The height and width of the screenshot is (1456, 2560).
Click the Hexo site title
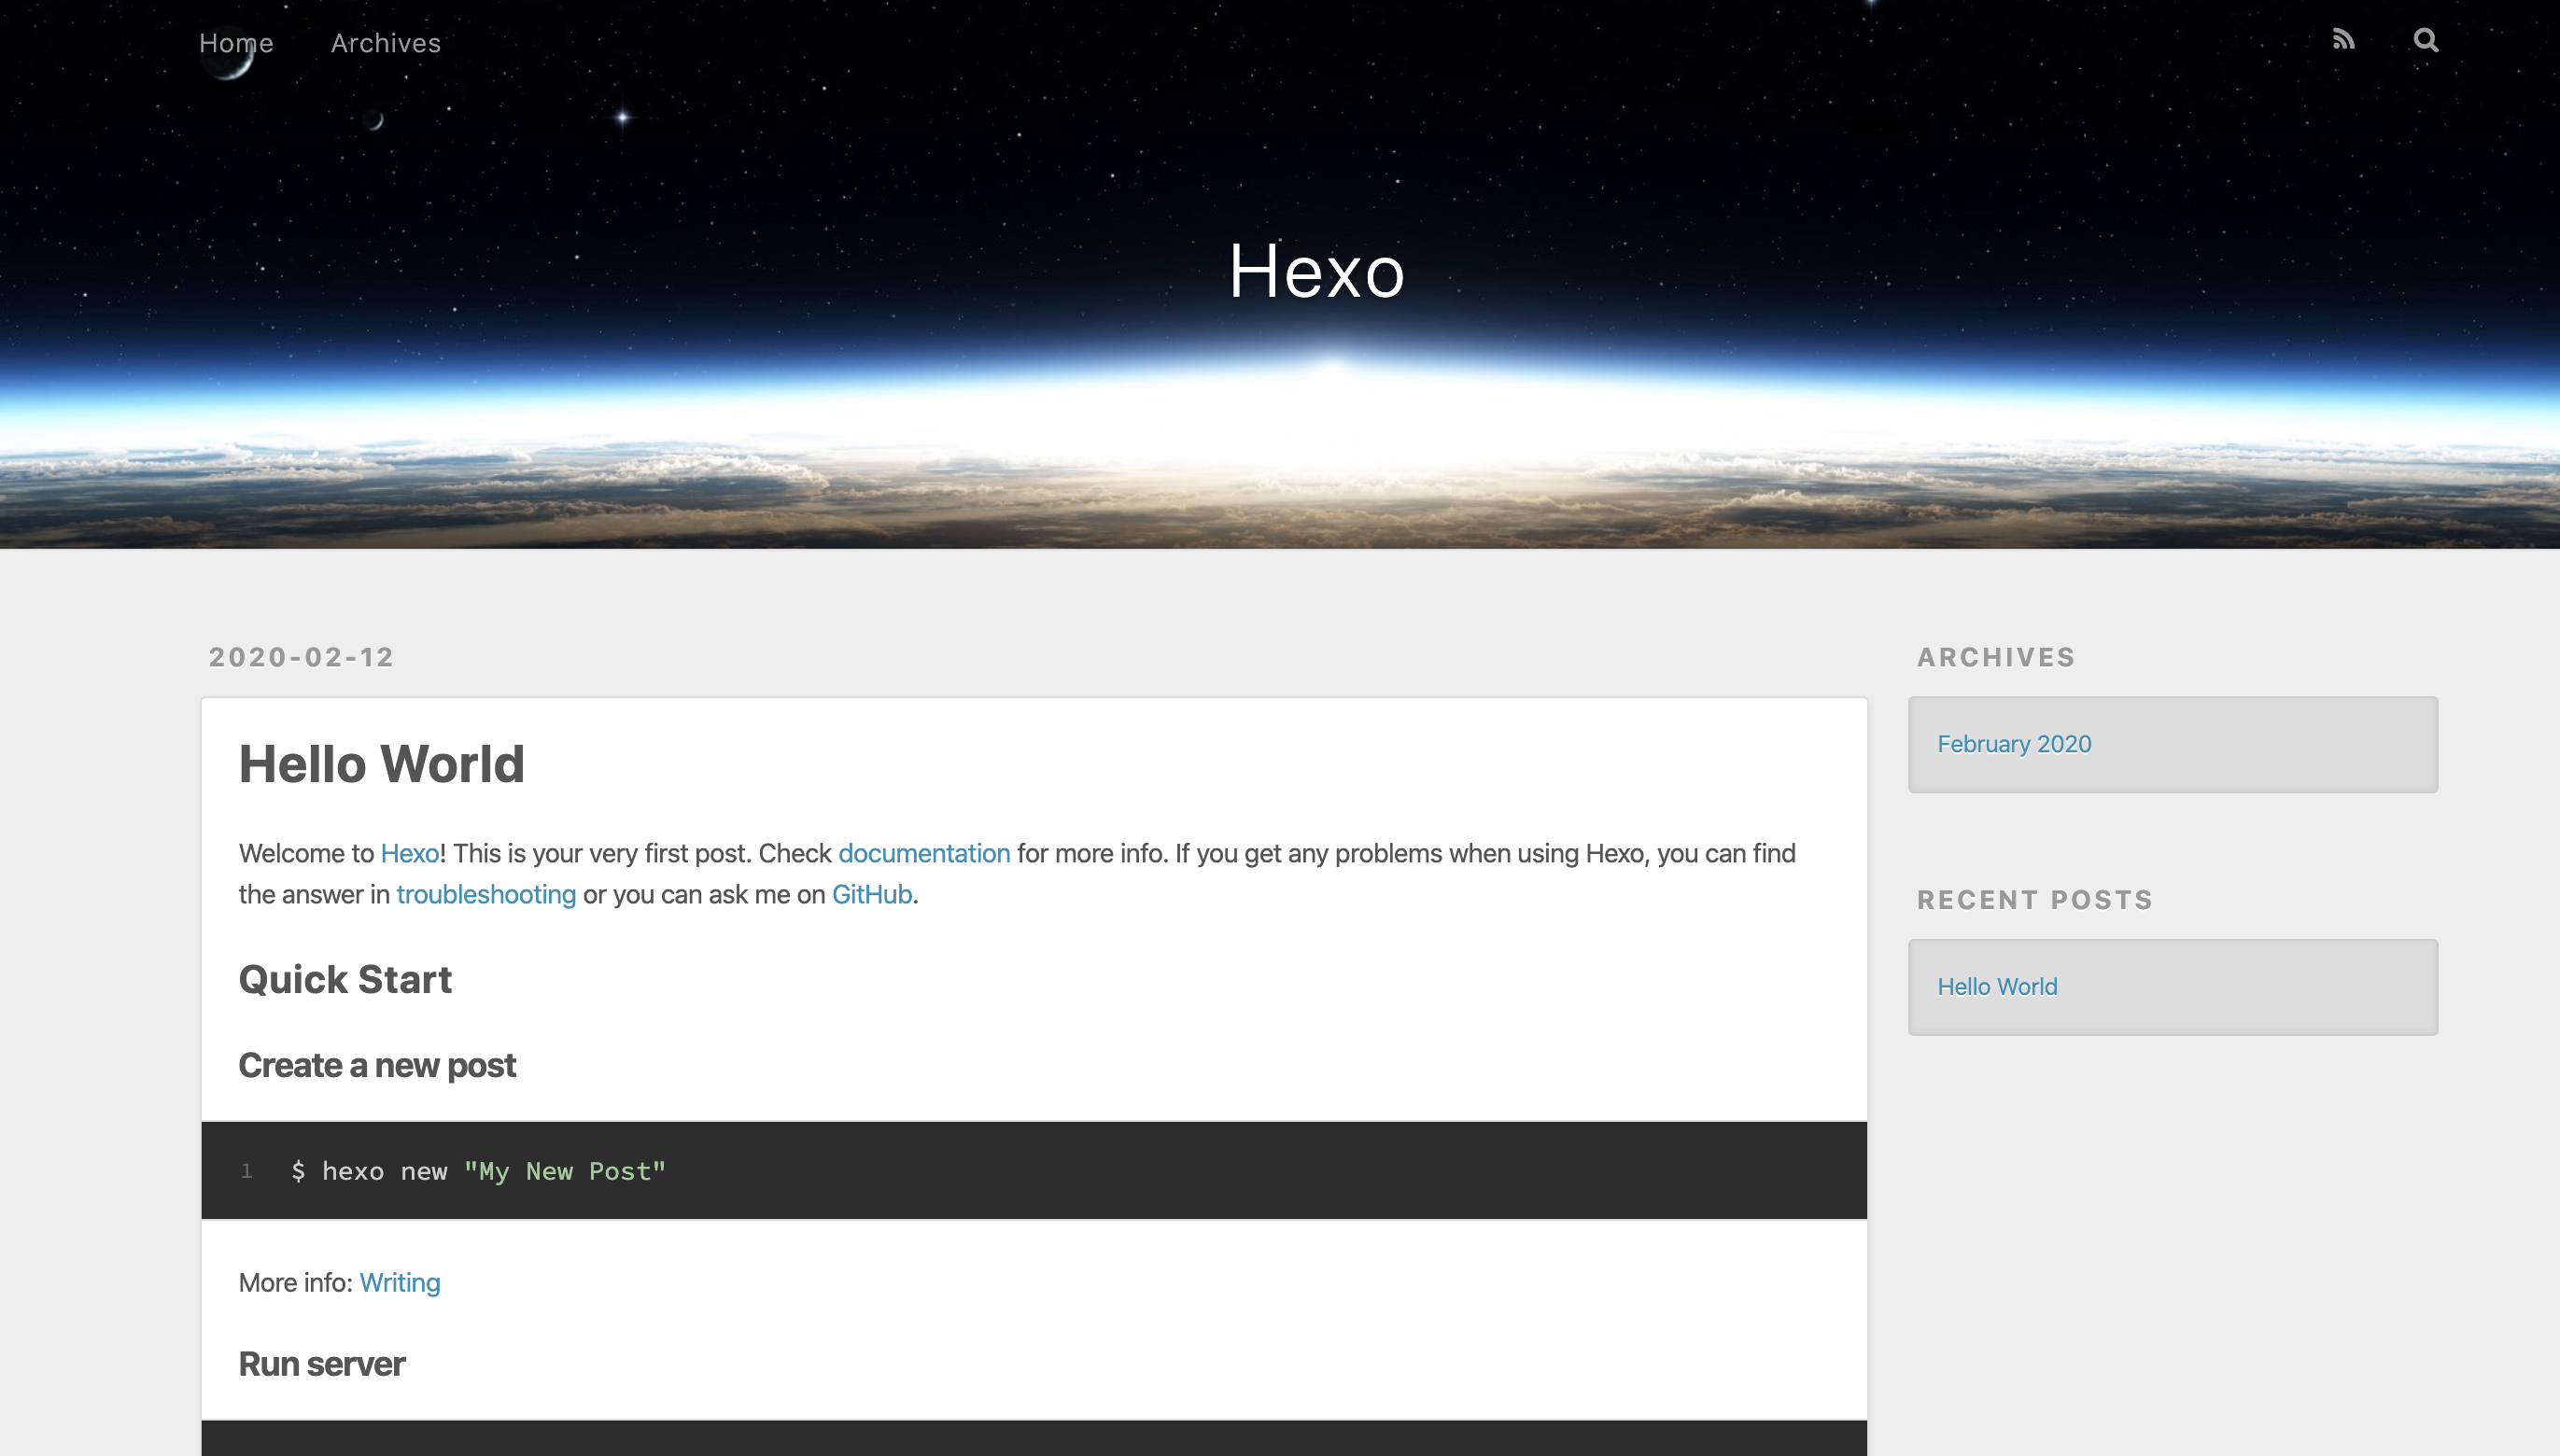pyautogui.click(x=1317, y=271)
